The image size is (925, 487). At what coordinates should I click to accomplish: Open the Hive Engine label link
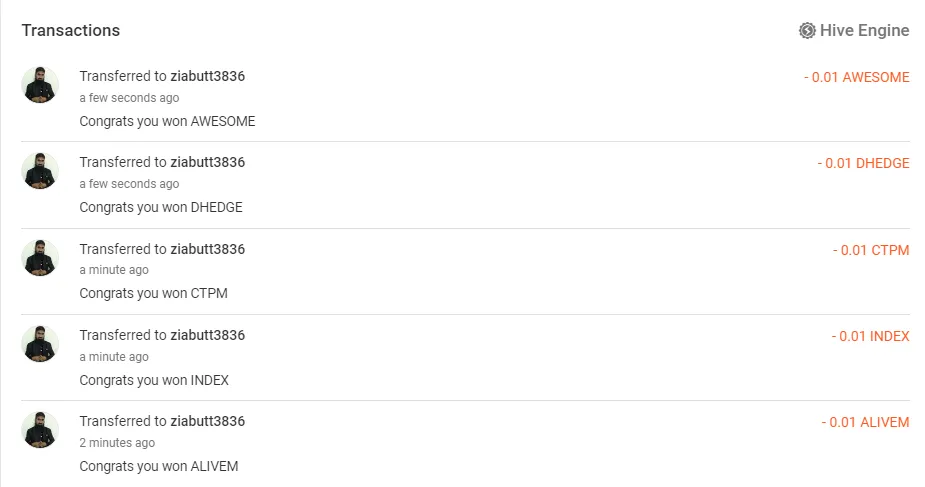(864, 31)
